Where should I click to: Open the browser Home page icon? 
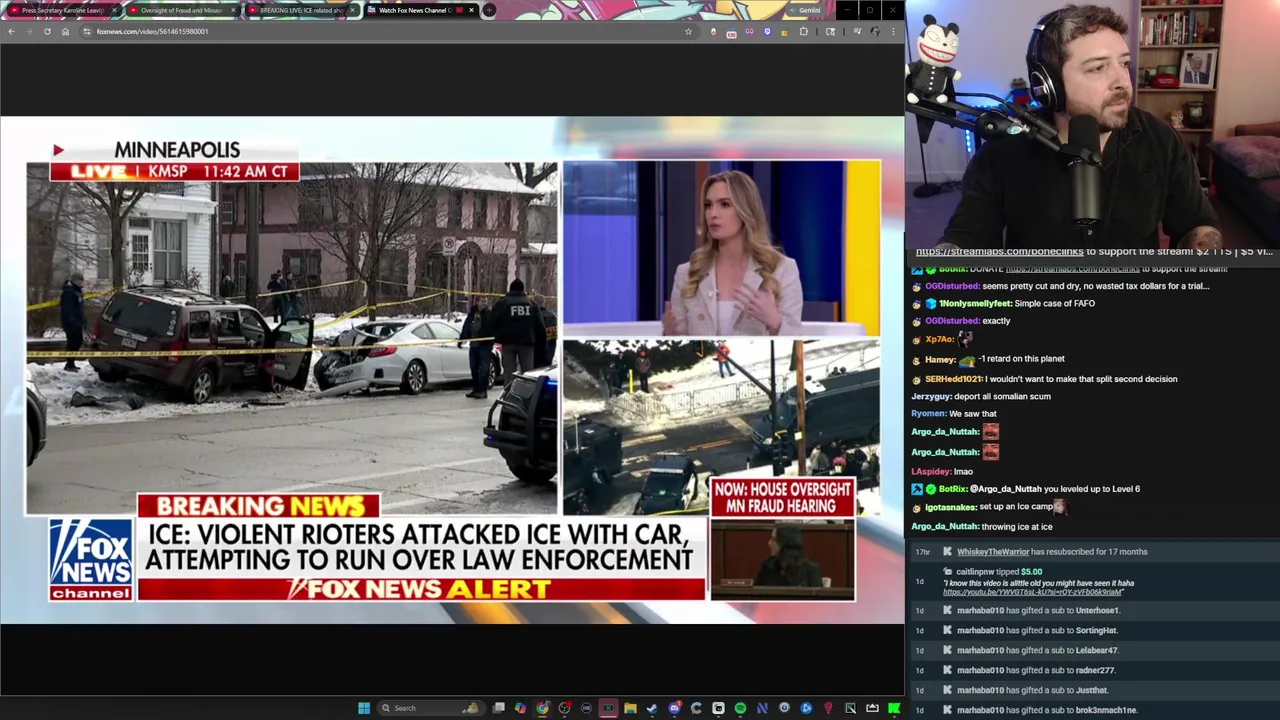click(65, 31)
